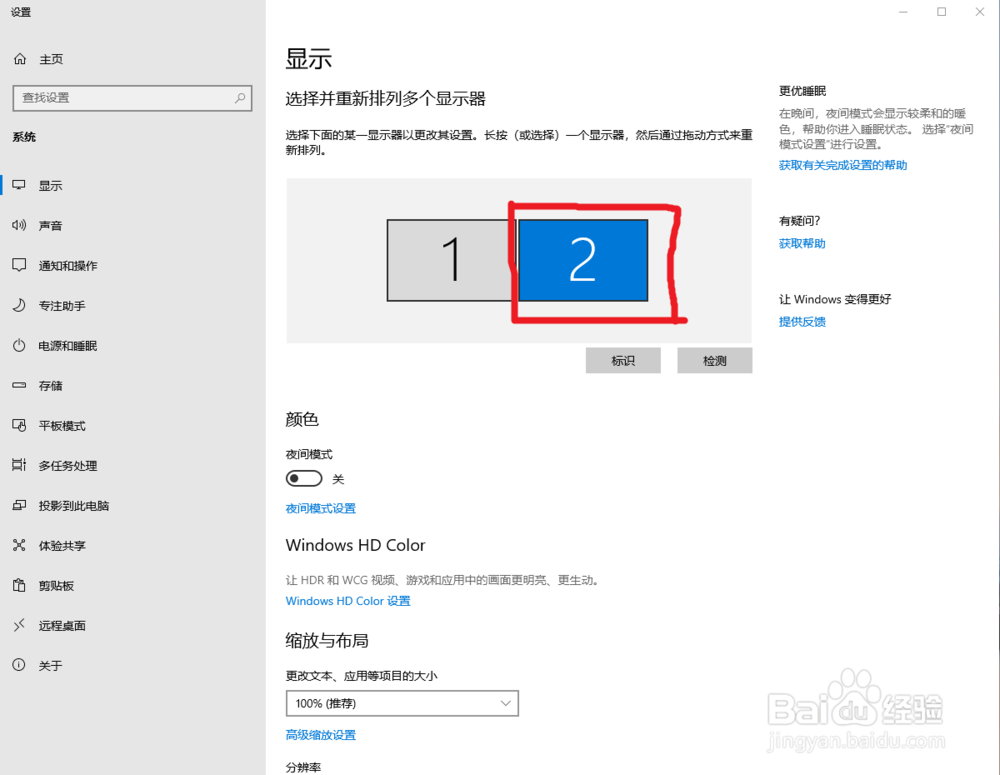
Task: Click the 远程桌面 remote desktop icon
Action: click(19, 625)
